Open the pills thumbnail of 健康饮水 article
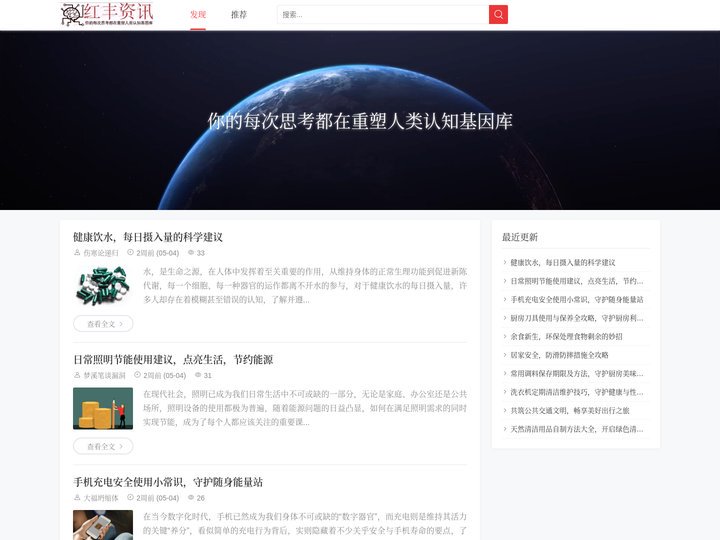 (x=103, y=286)
